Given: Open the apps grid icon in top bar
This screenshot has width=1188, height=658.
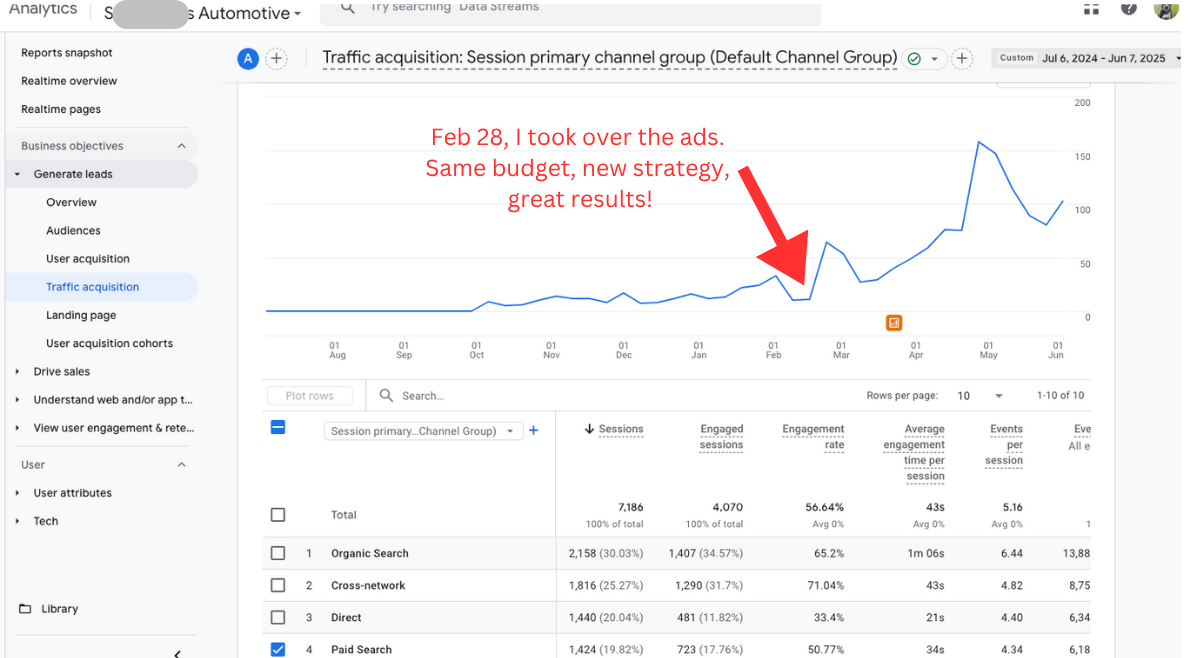Looking at the screenshot, I should coord(1091,8).
